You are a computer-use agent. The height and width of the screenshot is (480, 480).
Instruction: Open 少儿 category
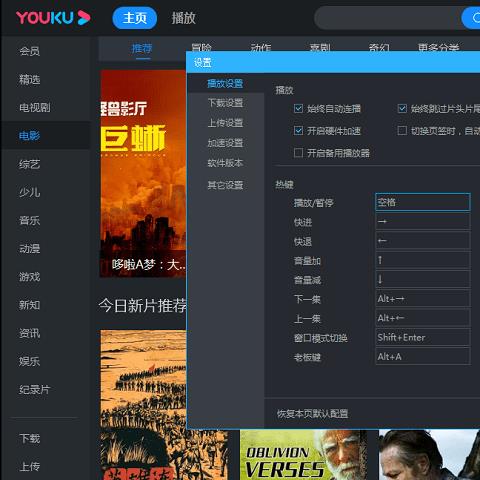coord(30,192)
